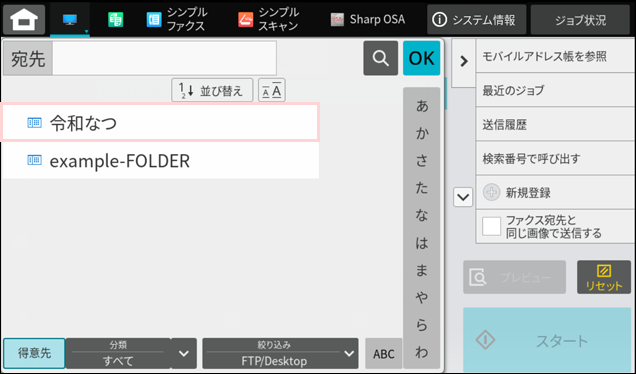Tap the magnifying glass search icon

[x=380, y=58]
